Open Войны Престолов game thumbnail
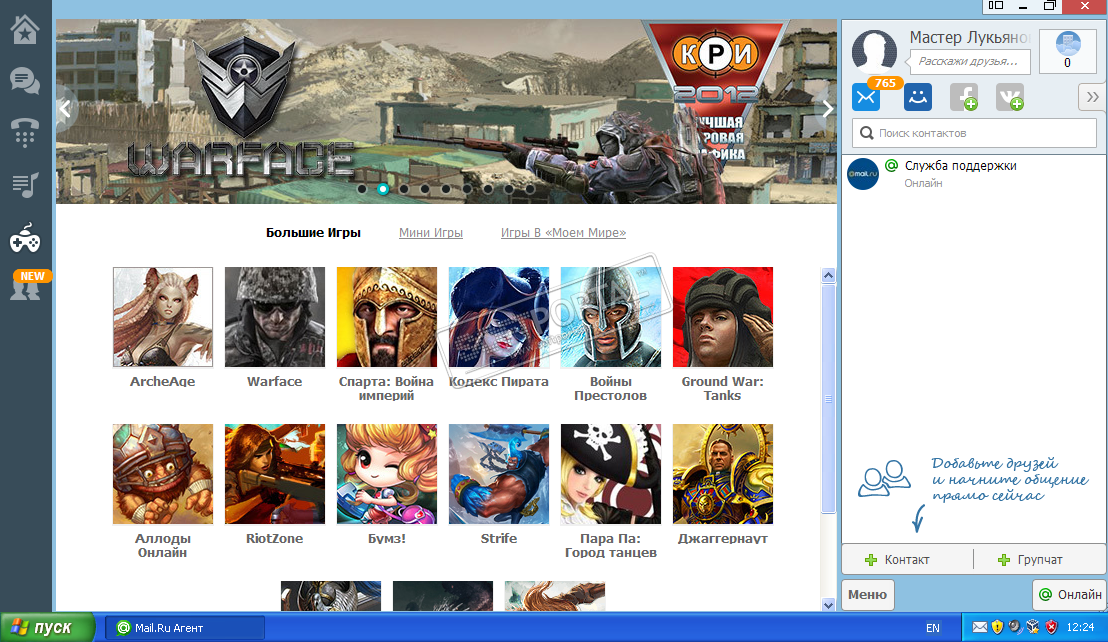 tap(611, 317)
